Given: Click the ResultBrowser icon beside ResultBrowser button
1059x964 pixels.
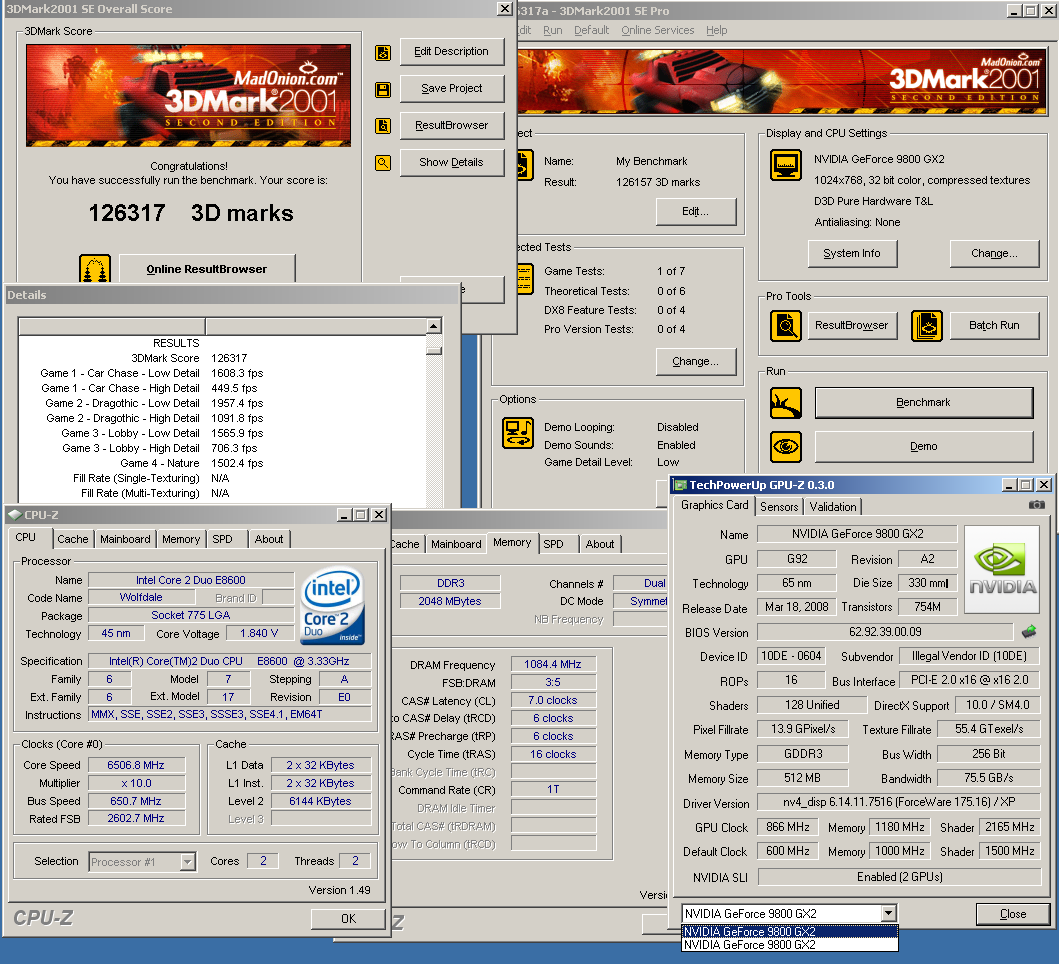Looking at the screenshot, I should tap(383, 126).
